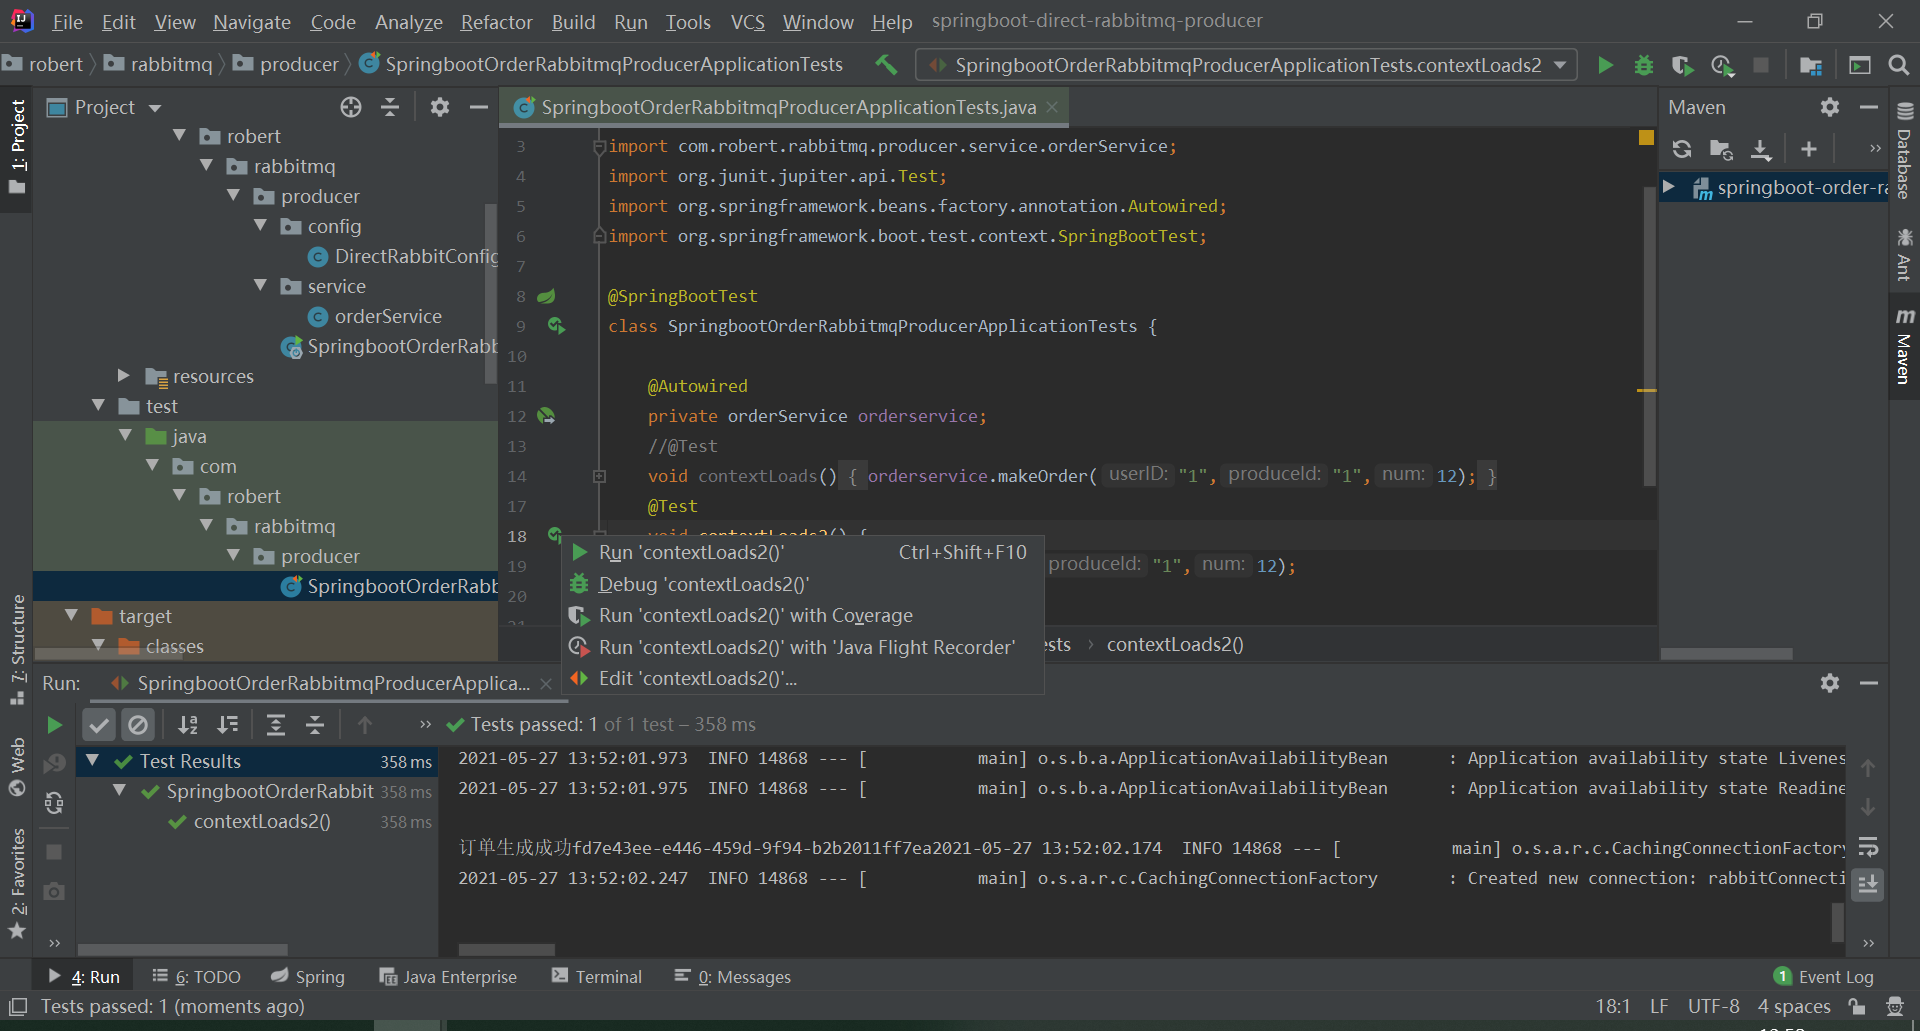Image resolution: width=1920 pixels, height=1031 pixels.
Task: Open the run configuration dropdown
Action: point(1246,65)
